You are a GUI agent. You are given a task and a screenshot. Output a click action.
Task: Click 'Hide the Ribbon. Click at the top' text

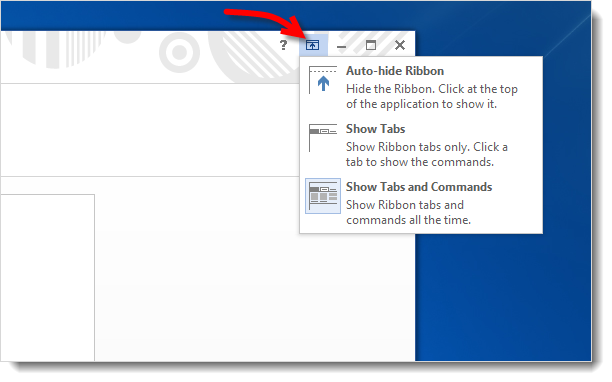click(432, 89)
